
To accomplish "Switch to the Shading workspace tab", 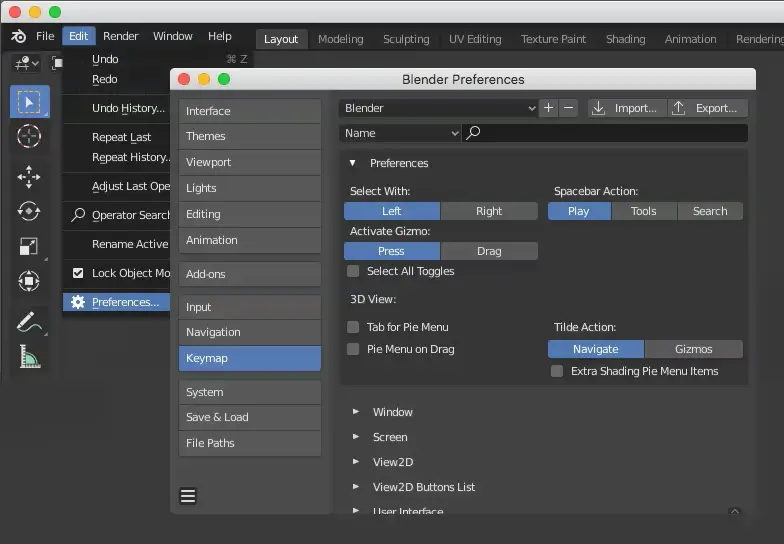I will click(626, 39).
